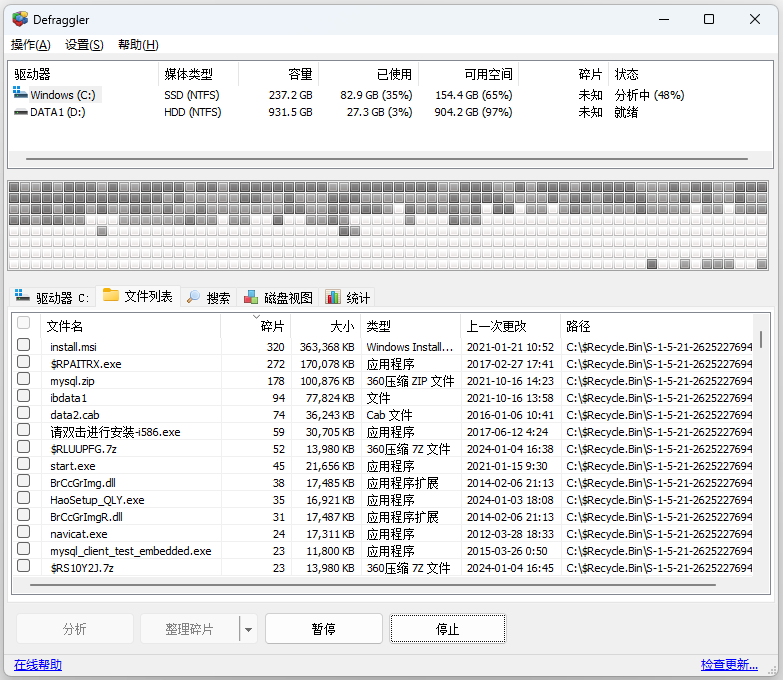The width and height of the screenshot is (783, 680).
Task: Click the folder icon on 文件列表 tab
Action: [x=111, y=296]
